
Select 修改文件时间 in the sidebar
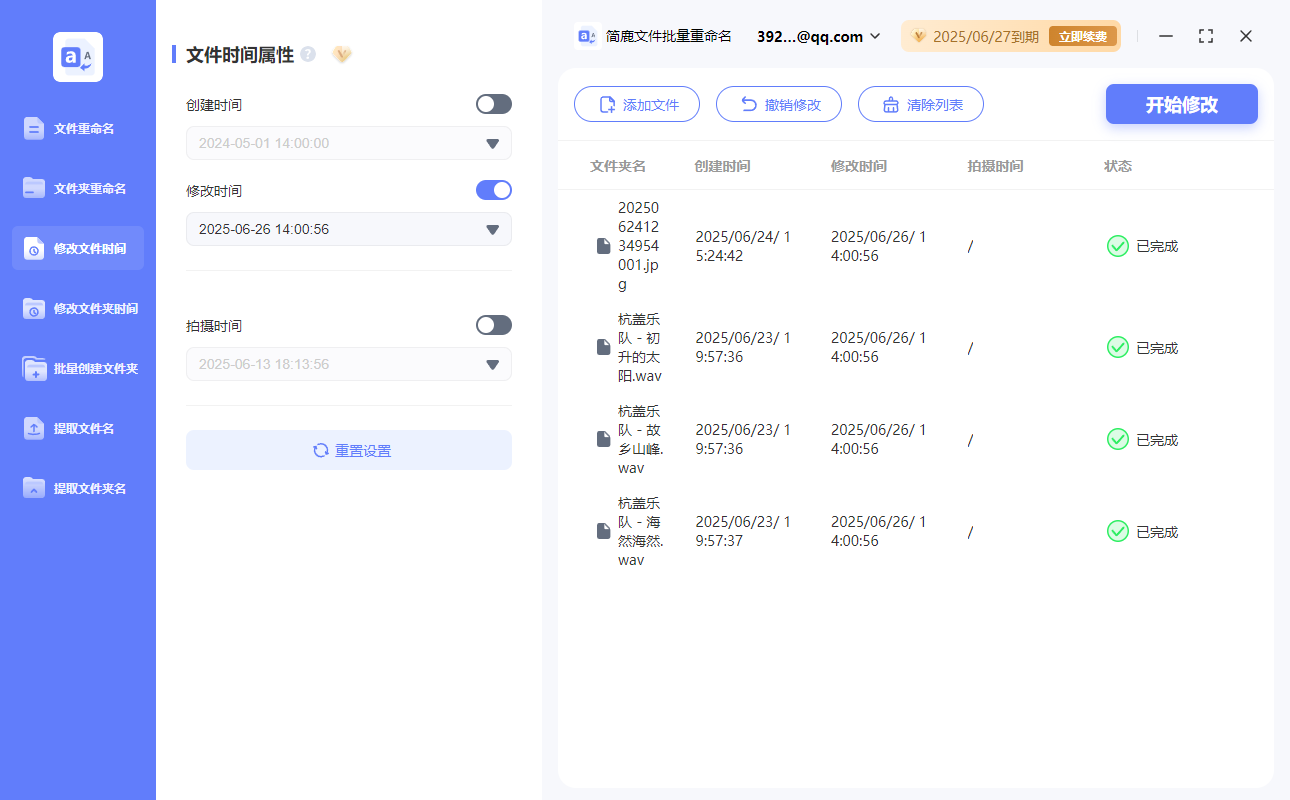(x=77, y=248)
